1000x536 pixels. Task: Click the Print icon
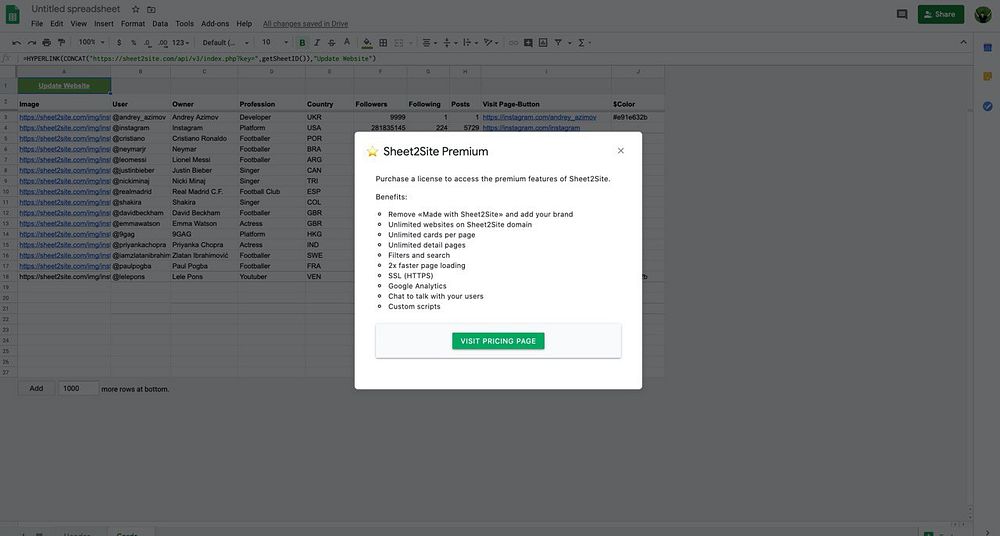pyautogui.click(x=47, y=43)
